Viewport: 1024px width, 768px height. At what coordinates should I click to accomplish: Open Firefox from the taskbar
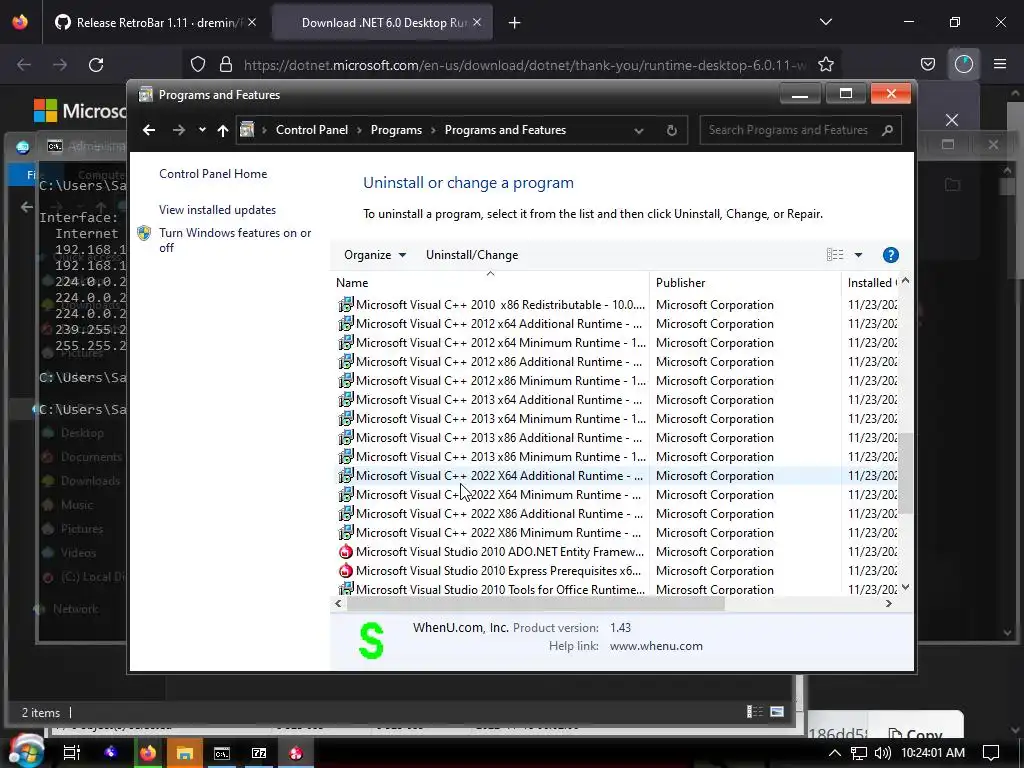148,753
